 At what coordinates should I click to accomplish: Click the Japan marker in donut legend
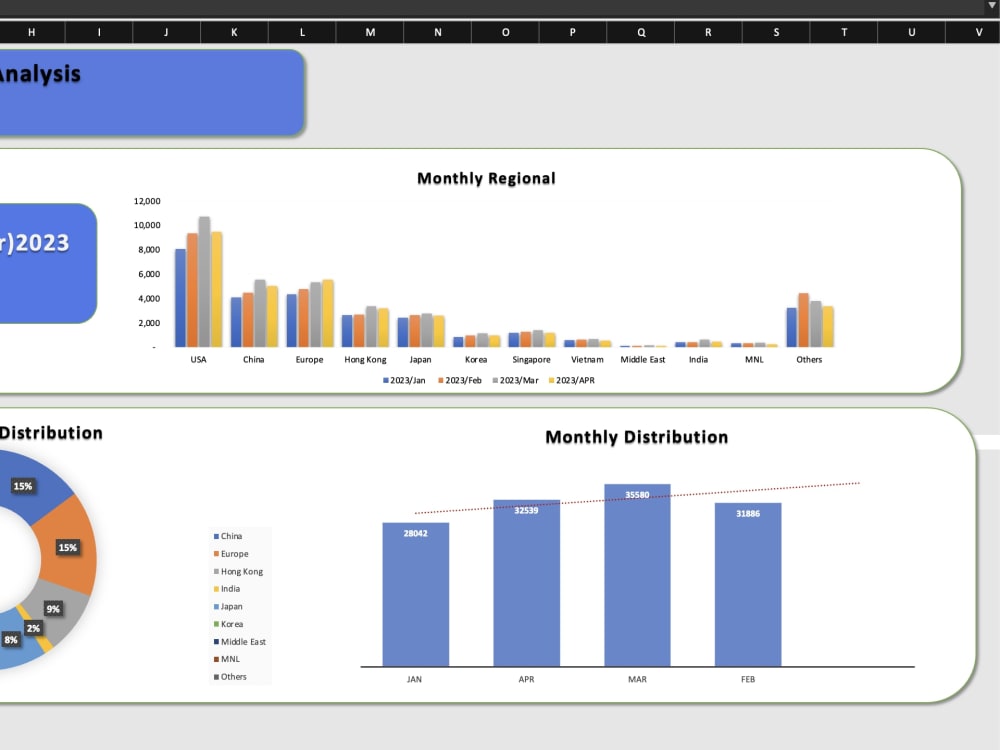(x=216, y=606)
